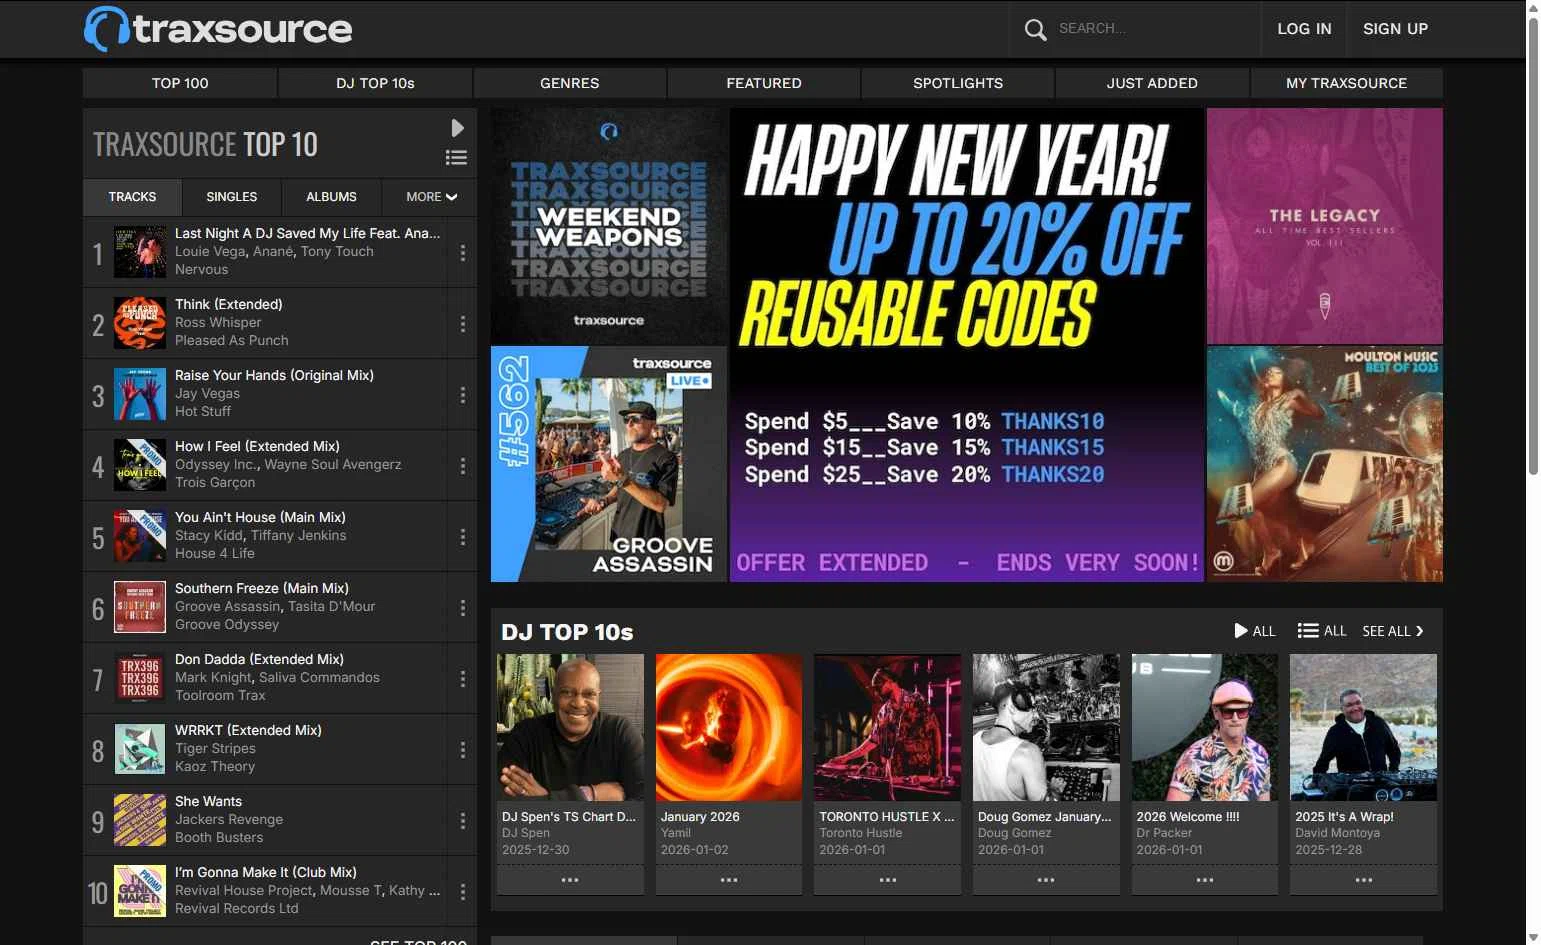Switch to the ALBUMS tab
Image resolution: width=1541 pixels, height=945 pixels.
coord(331,197)
